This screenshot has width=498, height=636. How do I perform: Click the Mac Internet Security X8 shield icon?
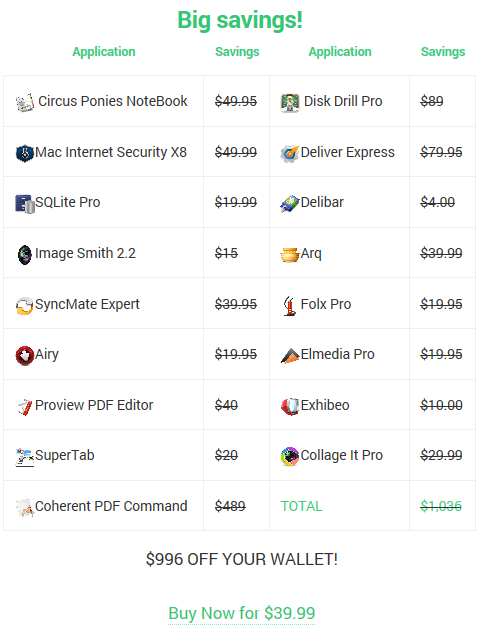point(25,153)
